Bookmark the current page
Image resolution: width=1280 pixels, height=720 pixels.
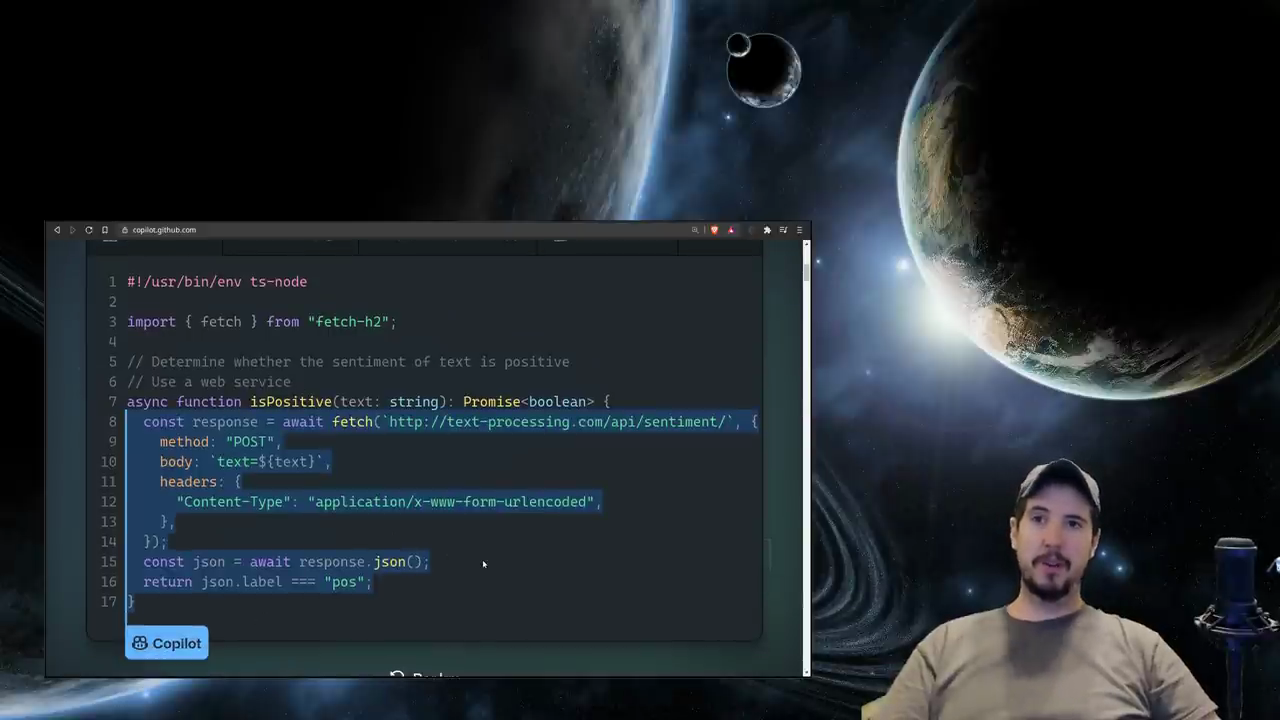click(105, 230)
